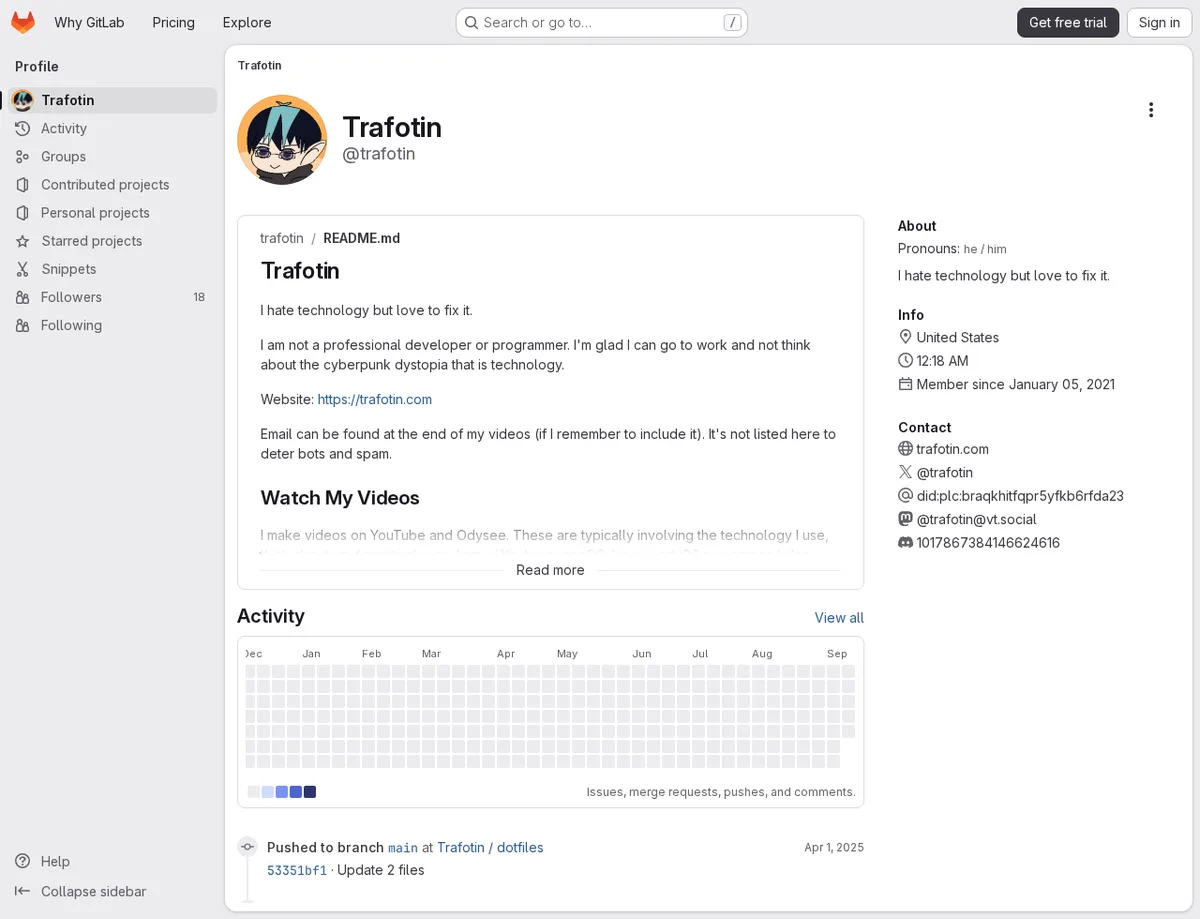Viewport: 1200px width, 919px height.
Task: Open the Trafotin / dotfiles project link
Action: pos(490,847)
